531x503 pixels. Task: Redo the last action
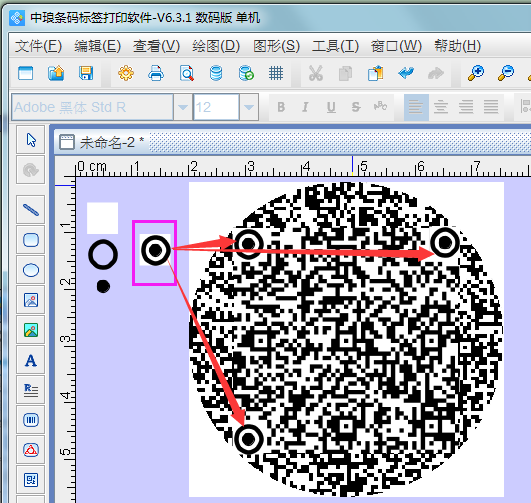click(436, 73)
